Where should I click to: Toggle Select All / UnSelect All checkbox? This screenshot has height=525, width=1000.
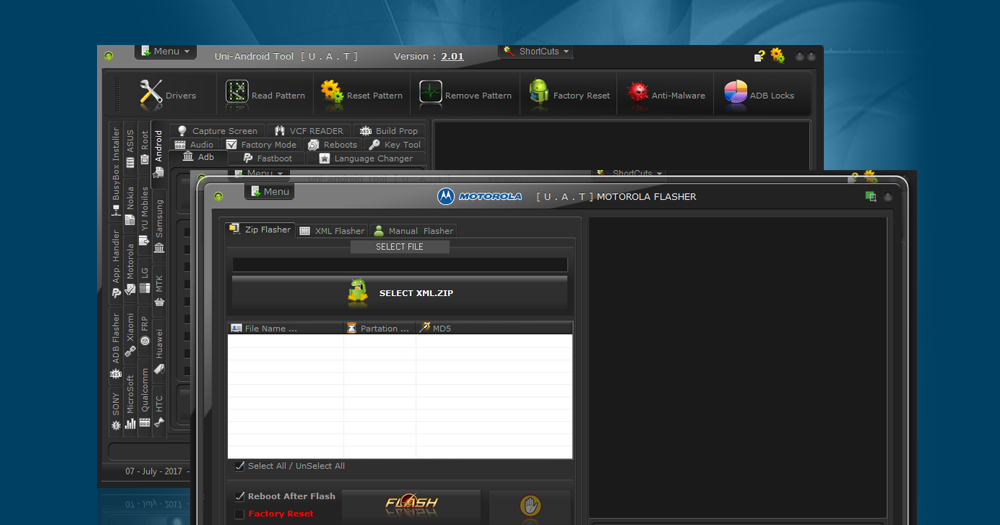(240, 466)
